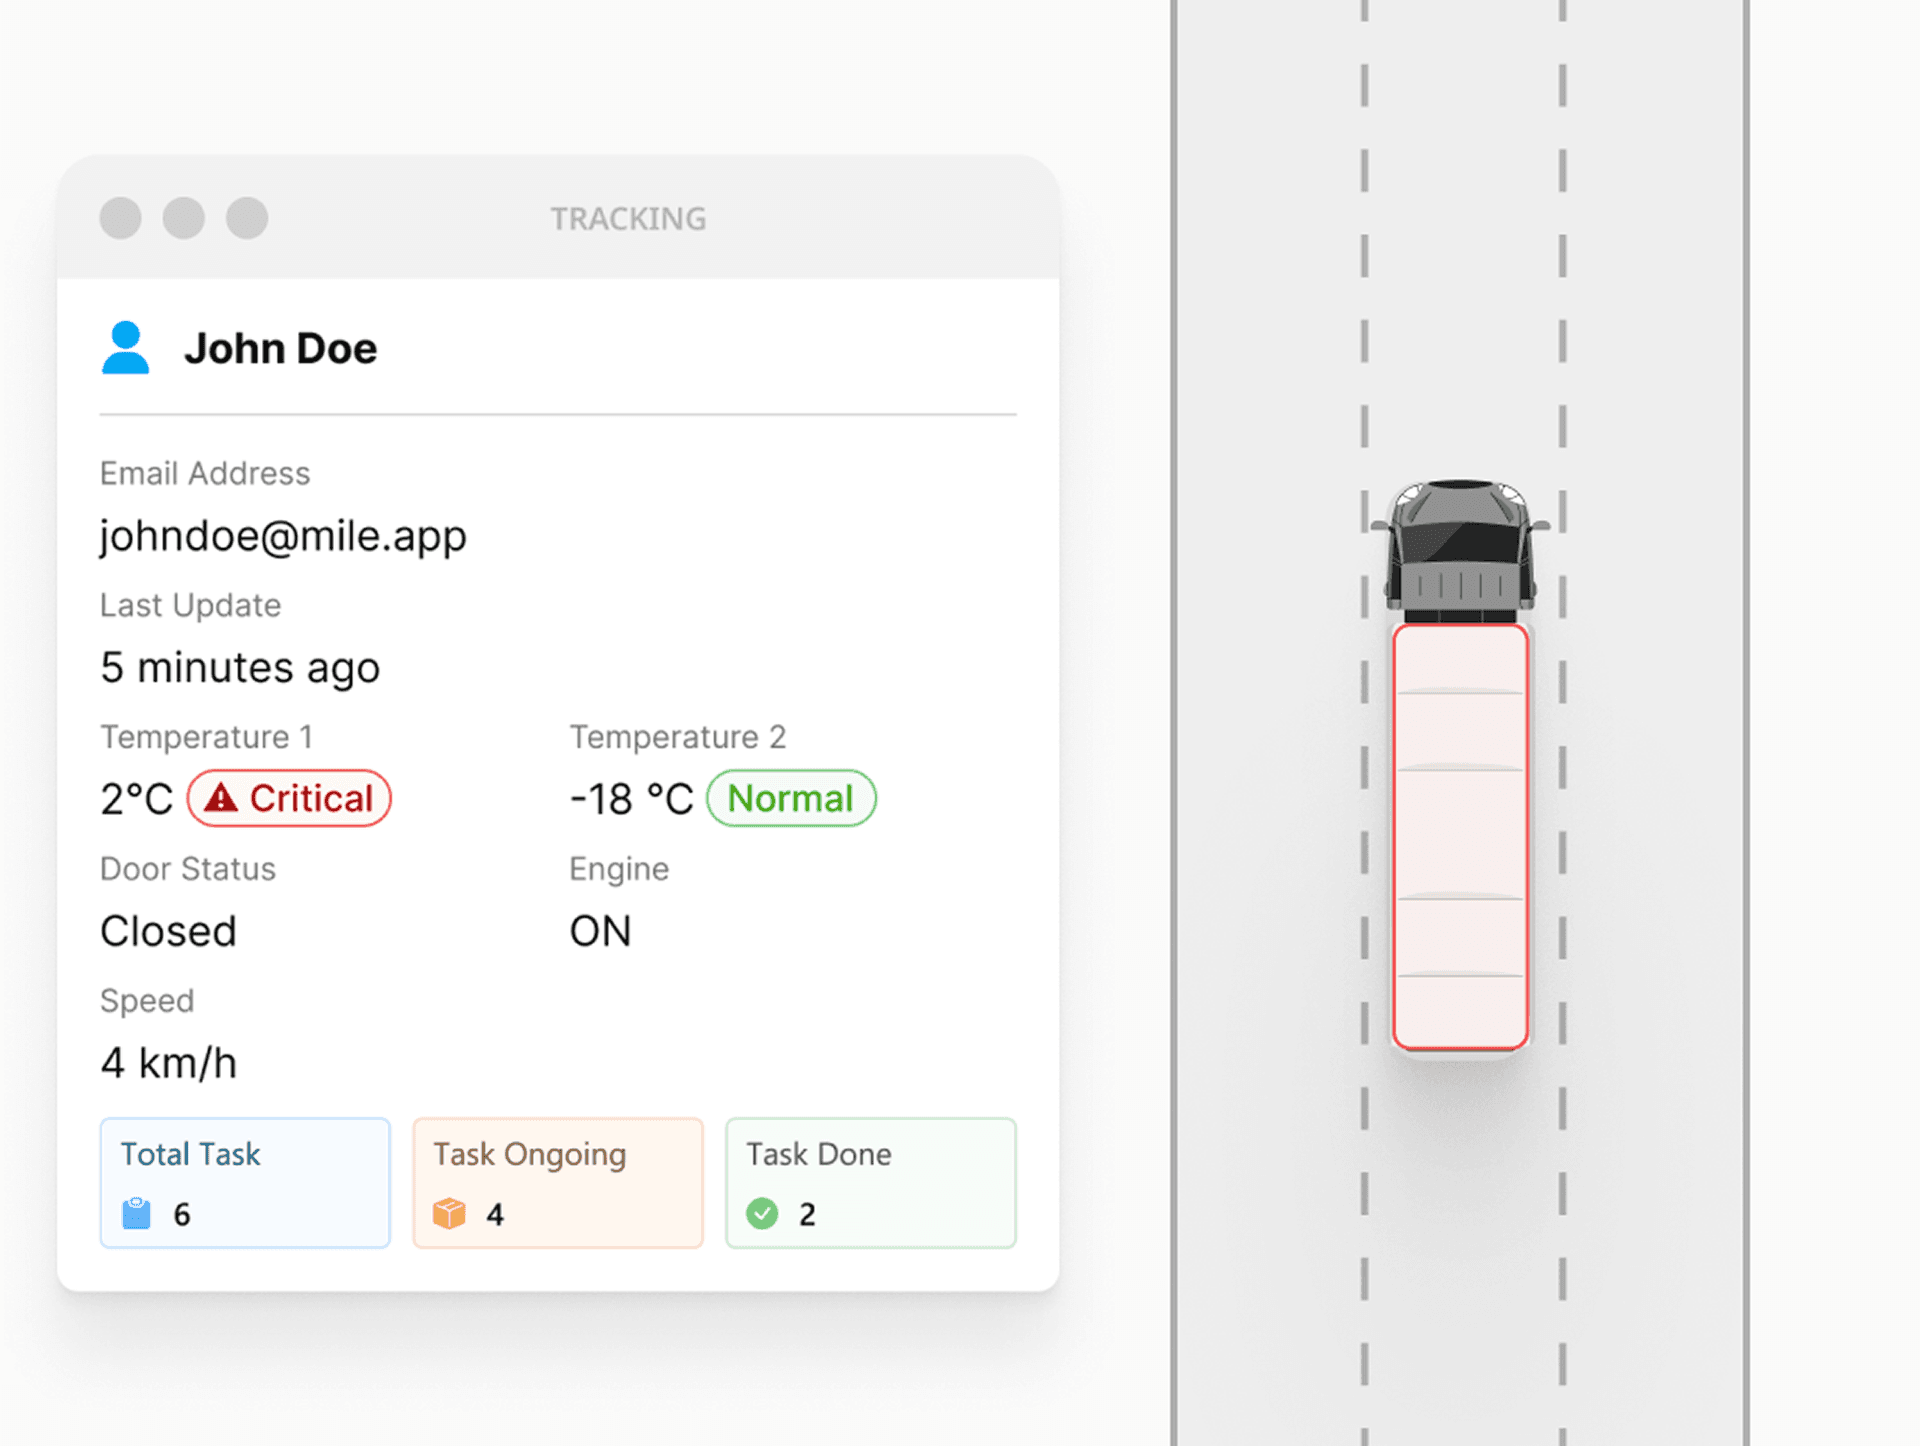
Task: Click the johndoe@mile.app email address
Action: pyautogui.click(x=283, y=536)
